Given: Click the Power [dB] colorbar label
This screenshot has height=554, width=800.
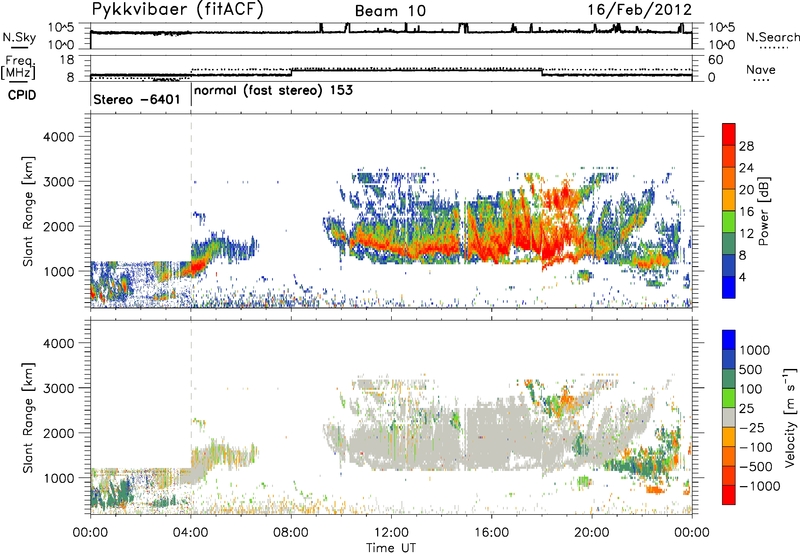Looking at the screenshot, I should [764, 211].
